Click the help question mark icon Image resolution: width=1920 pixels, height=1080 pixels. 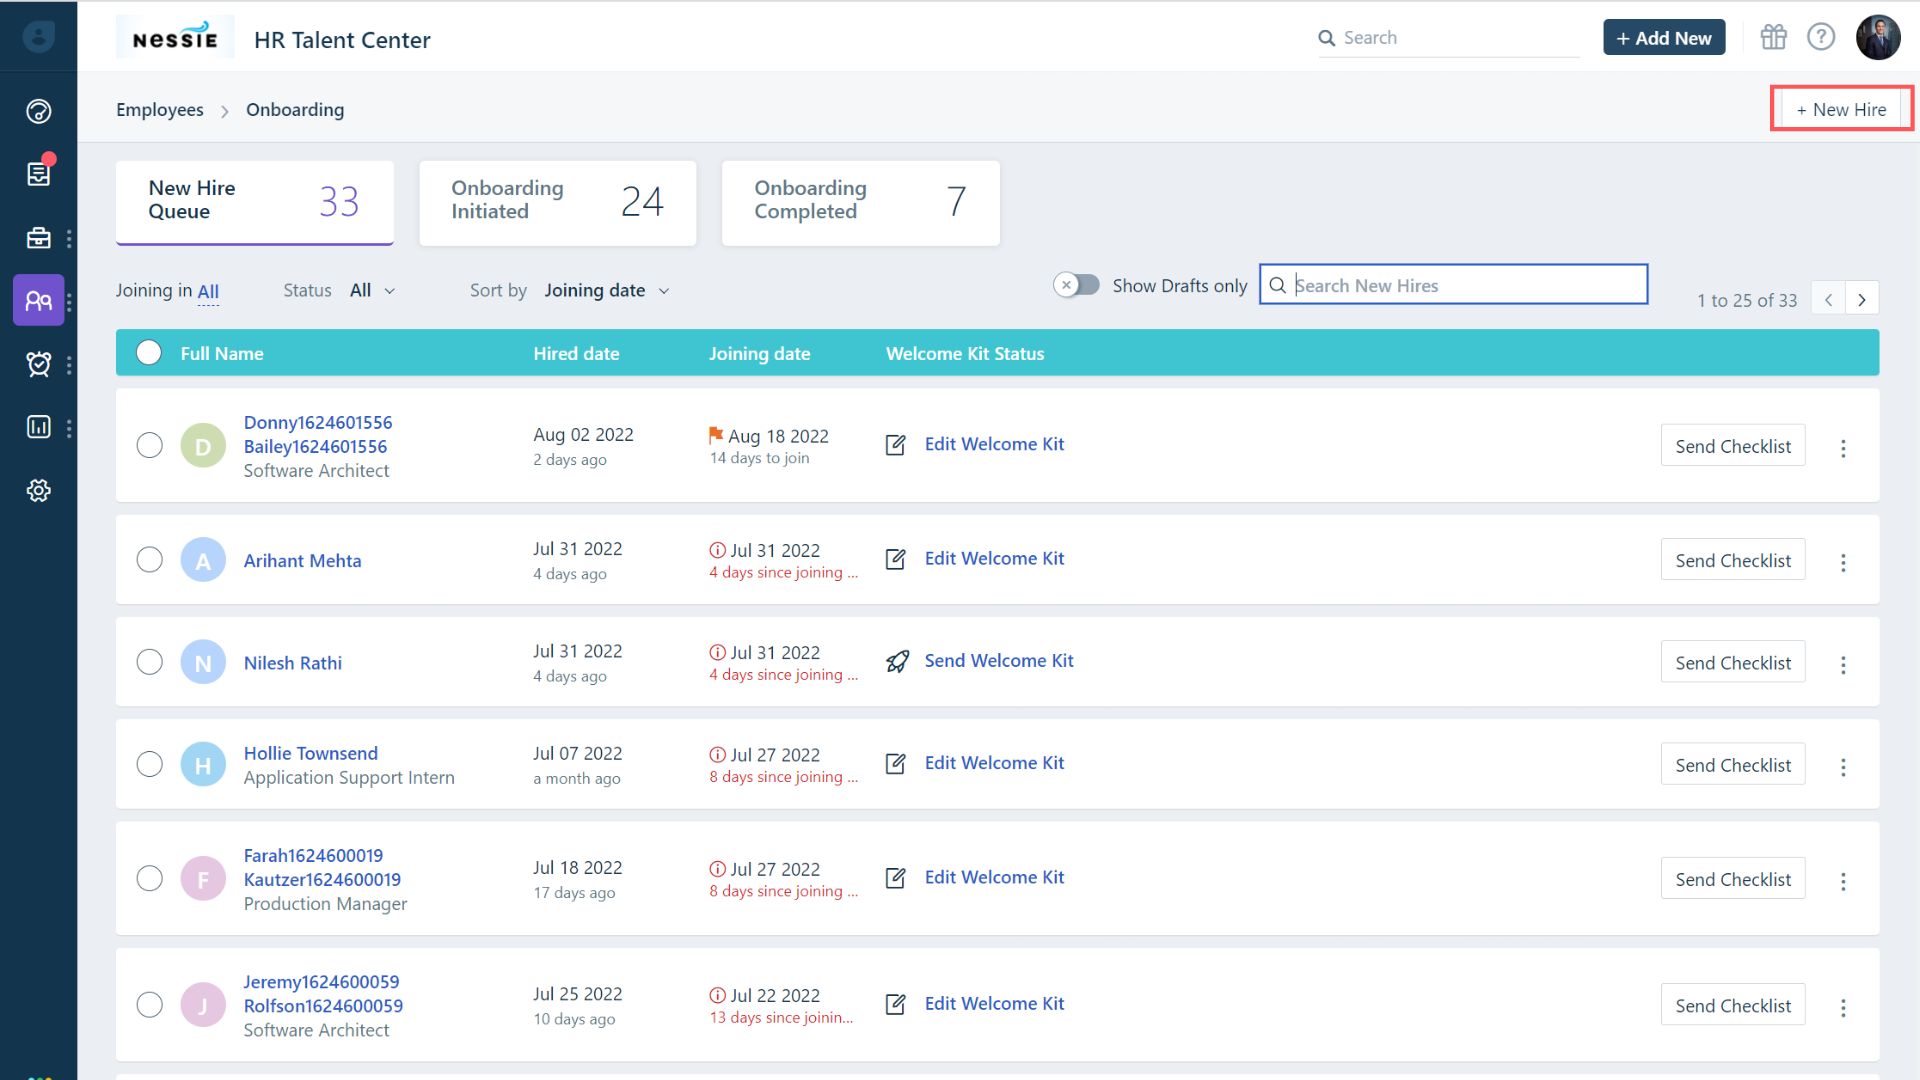pos(1821,37)
